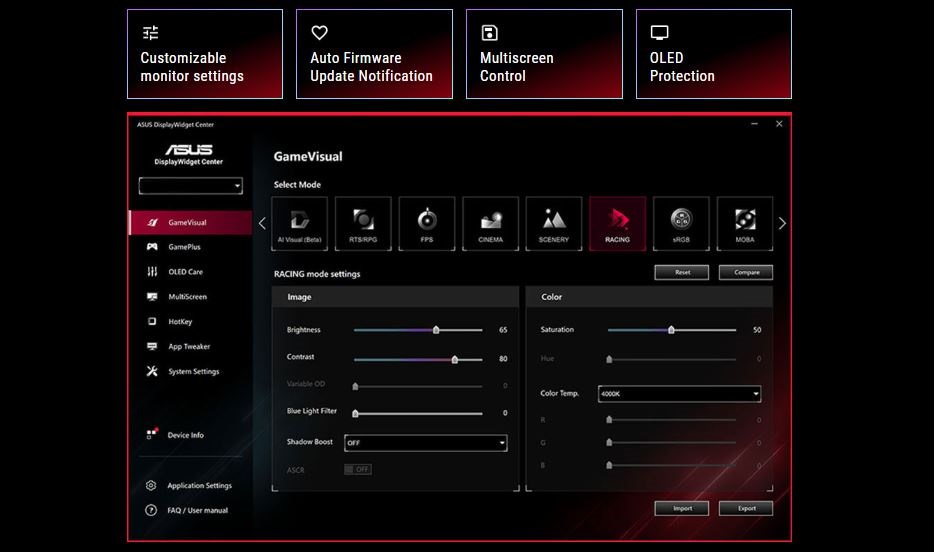
Task: Pick the SCENERY mode icon
Action: click(x=553, y=222)
